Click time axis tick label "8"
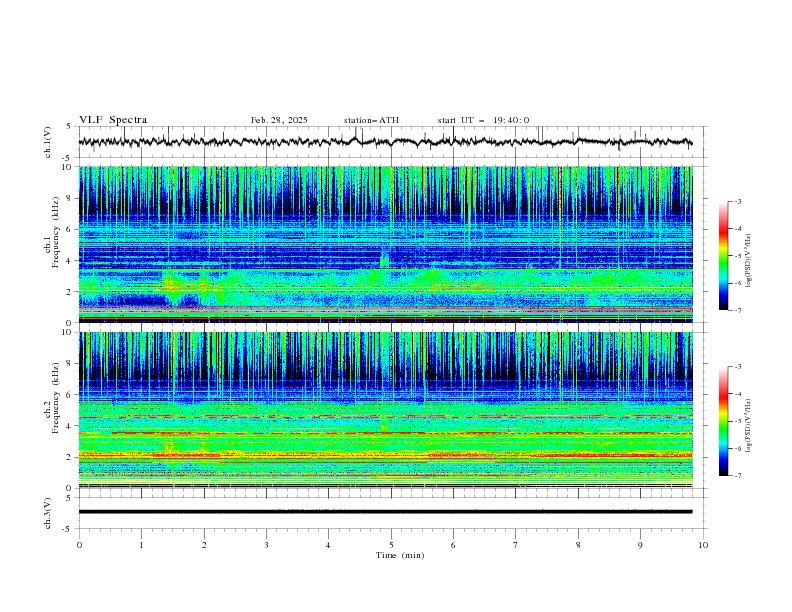The height and width of the screenshot is (612, 792). click(578, 545)
